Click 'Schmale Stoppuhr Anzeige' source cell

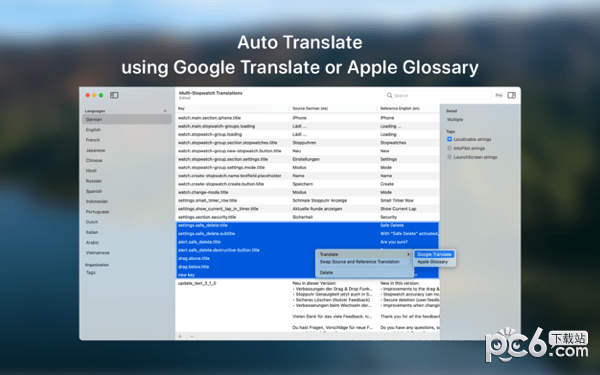tap(320, 201)
